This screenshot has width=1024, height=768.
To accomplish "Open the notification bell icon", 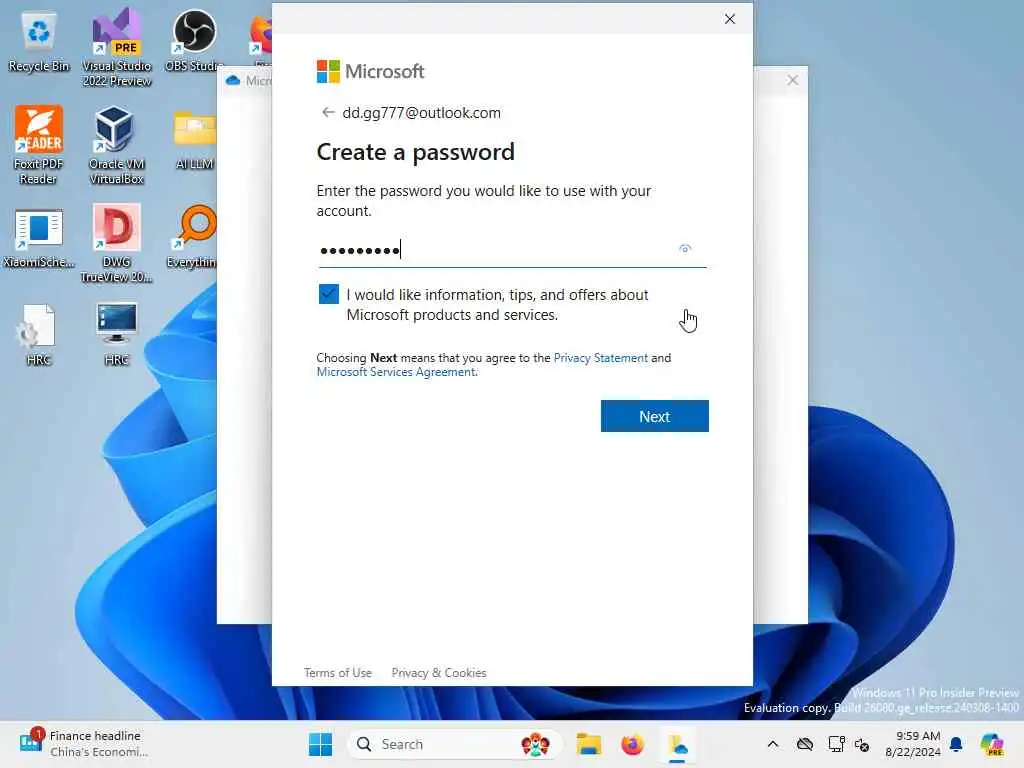I will point(956,744).
